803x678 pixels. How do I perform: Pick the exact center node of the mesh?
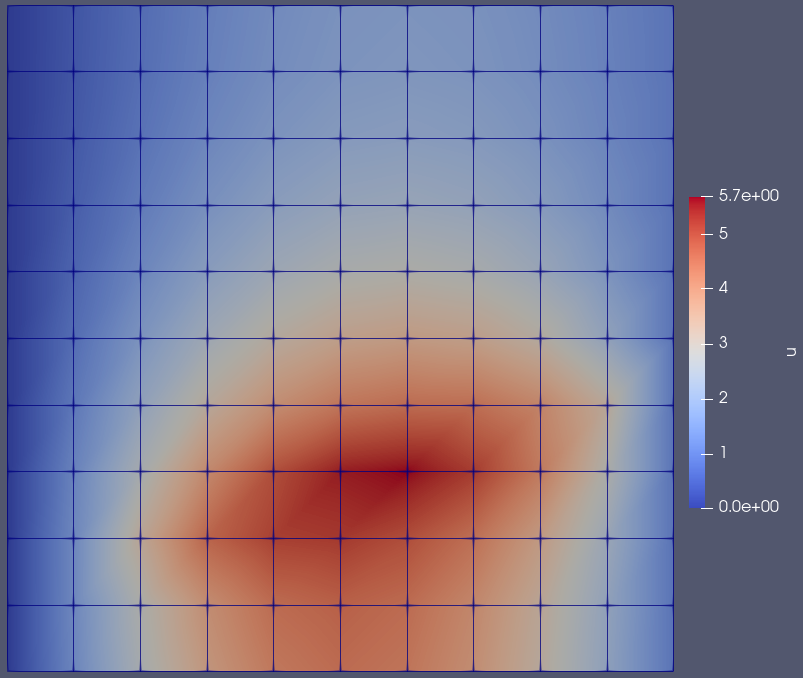coord(340,338)
